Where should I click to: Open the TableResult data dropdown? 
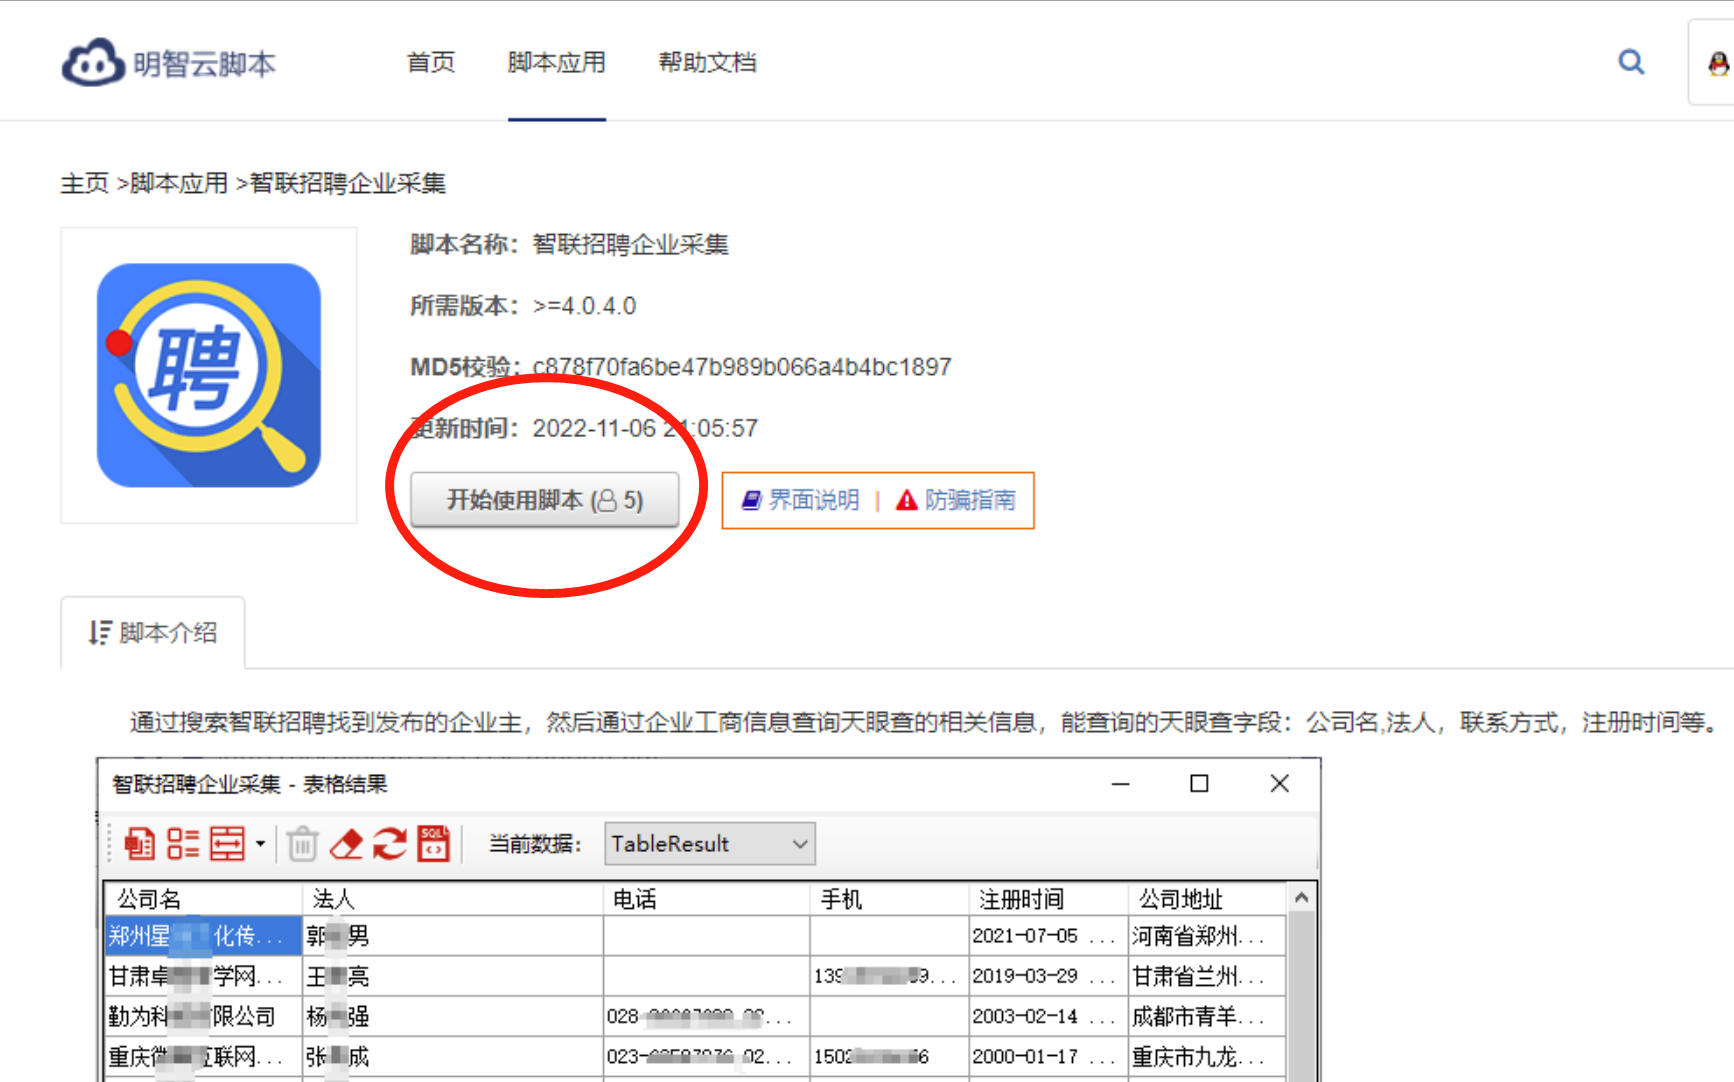(x=710, y=843)
